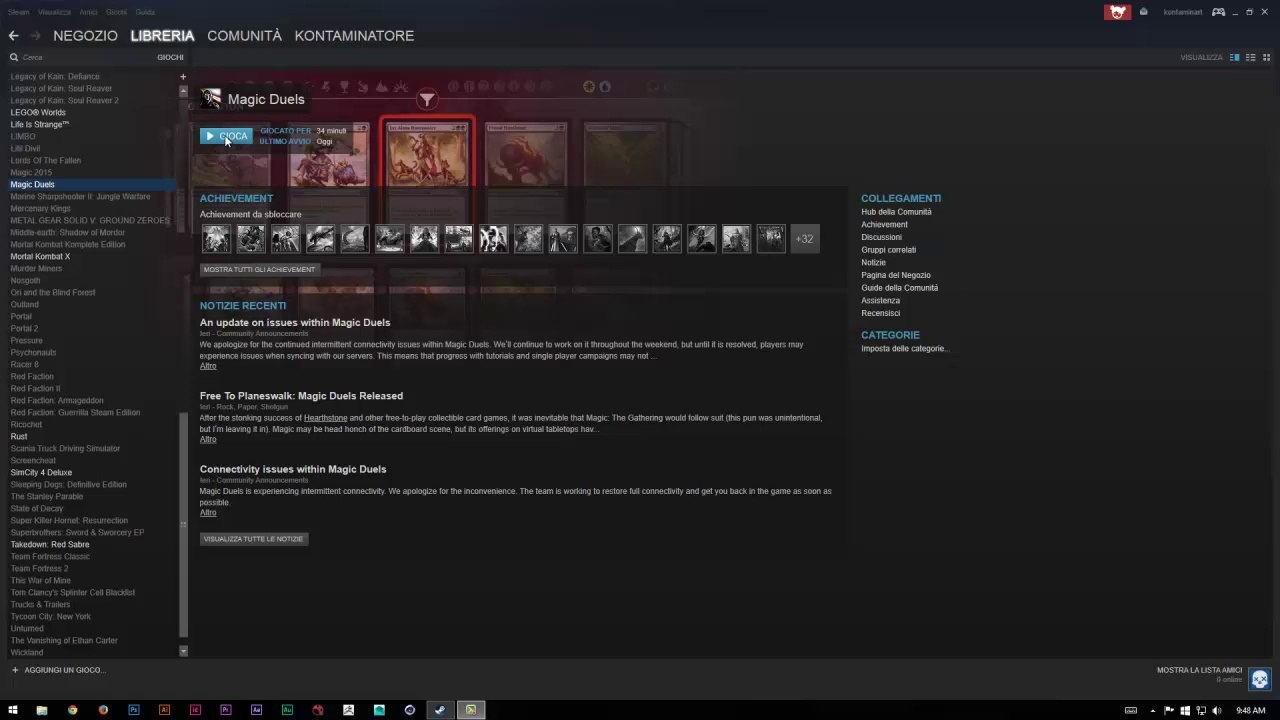This screenshot has width=1280, height=720.
Task: Open Hub della Comunità link
Action: coord(896,212)
